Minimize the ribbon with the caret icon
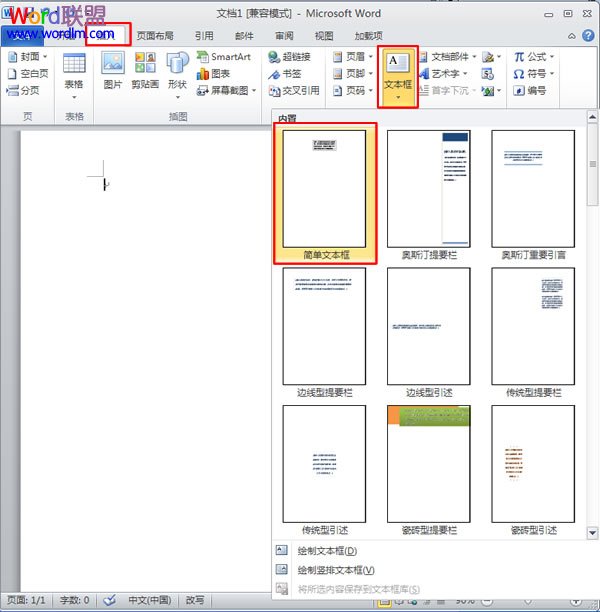This screenshot has width=600, height=612. click(x=572, y=36)
